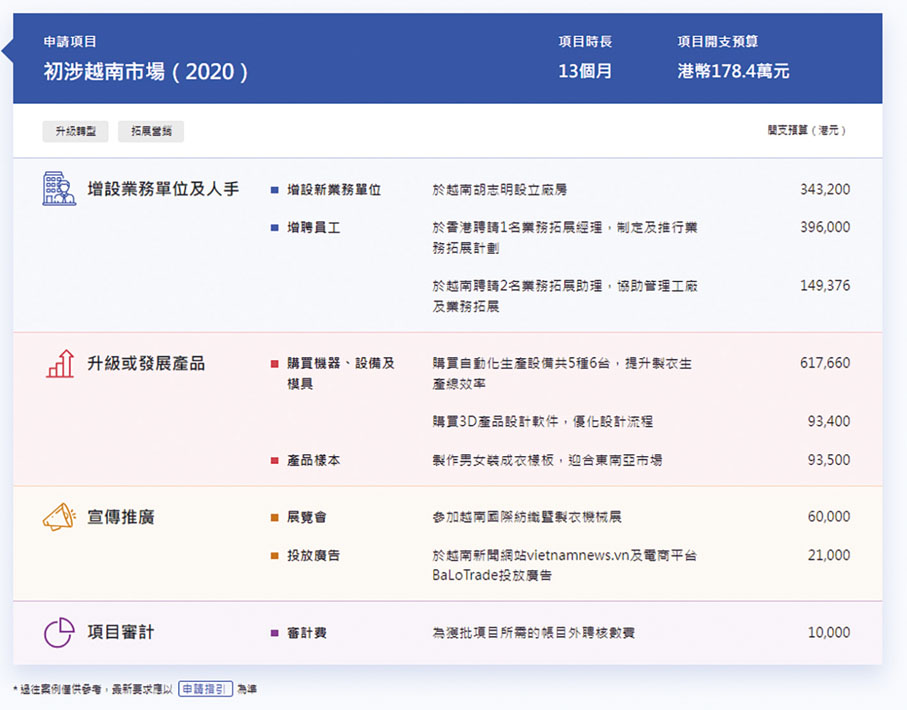
Task: Click the pie chart icon for 項目審計
Action: point(60,632)
